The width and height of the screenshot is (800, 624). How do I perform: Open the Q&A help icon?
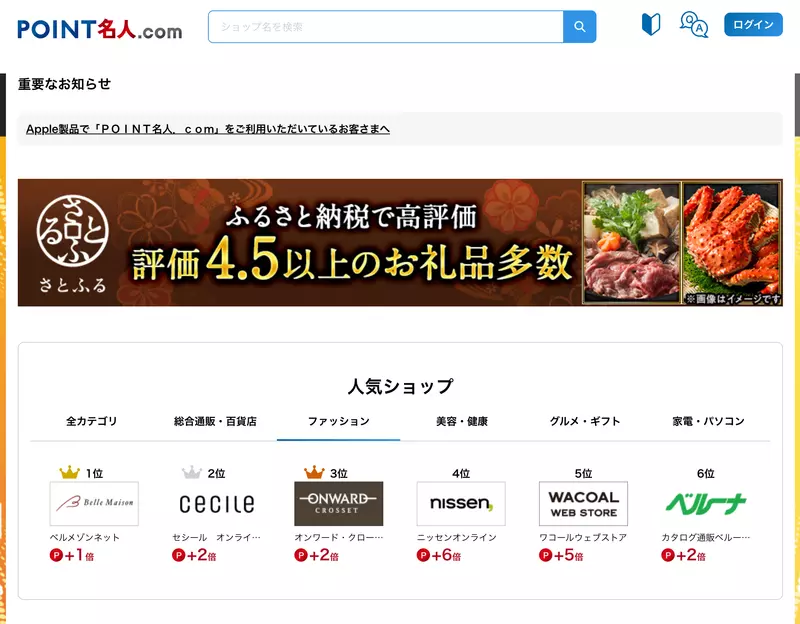pyautogui.click(x=694, y=24)
